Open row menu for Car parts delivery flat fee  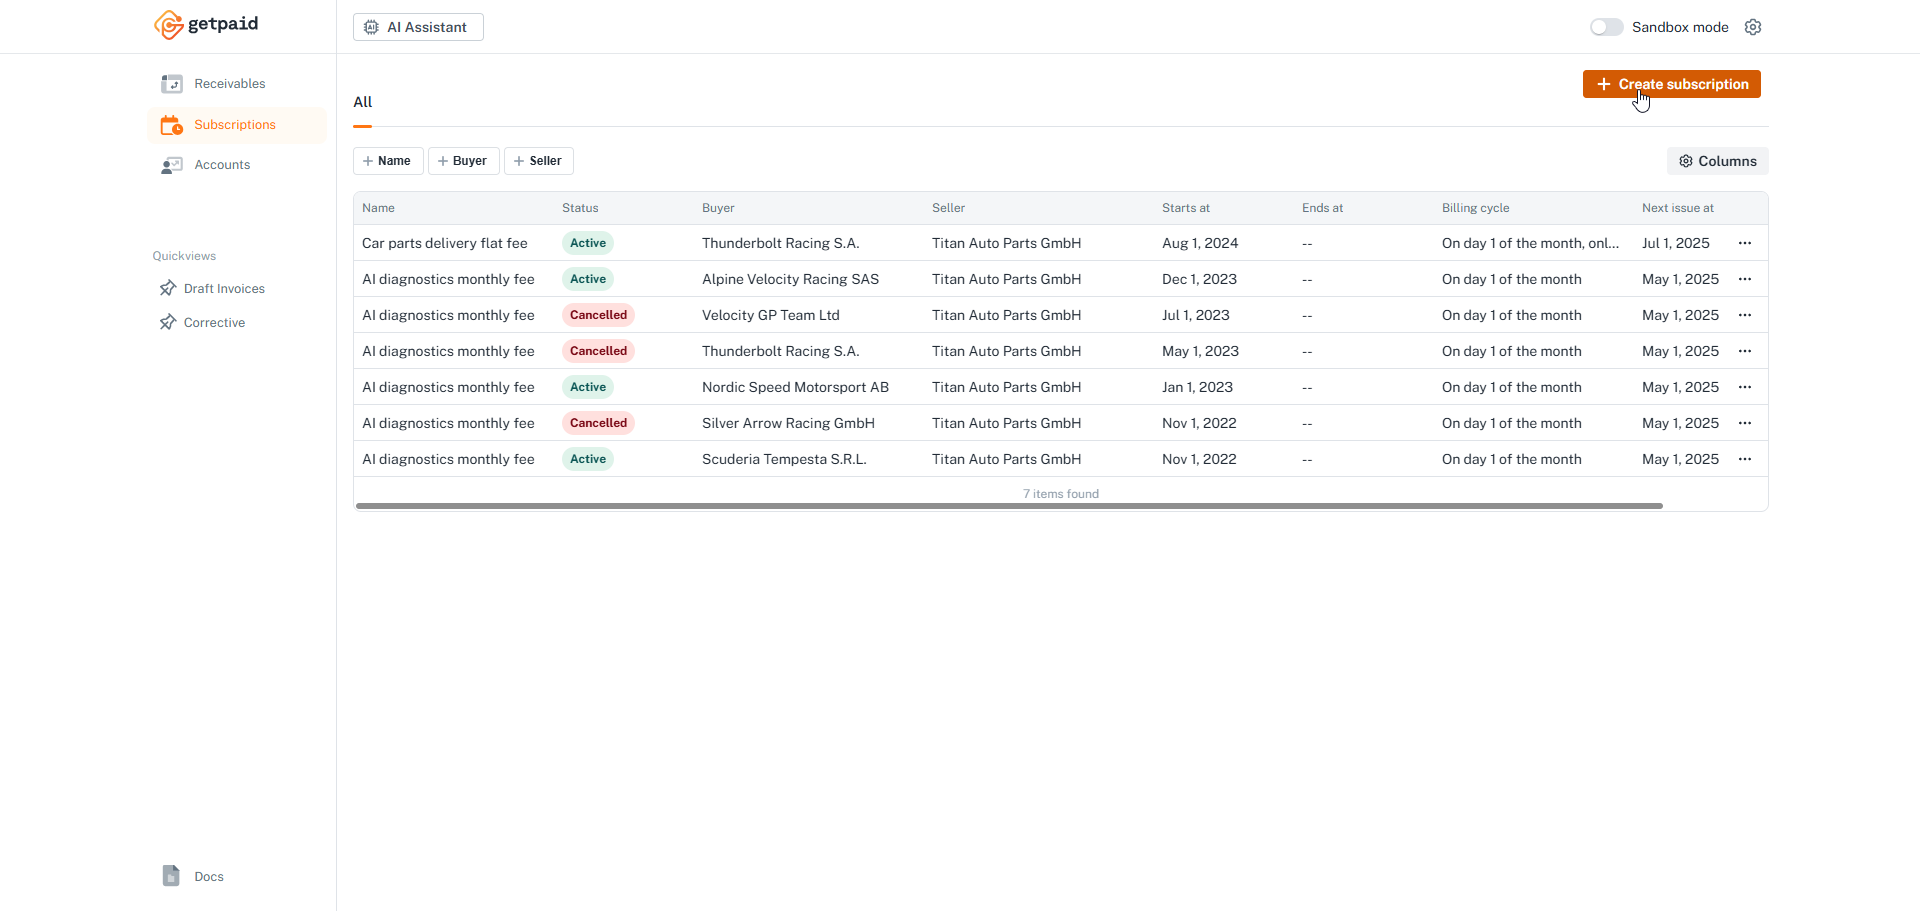(x=1745, y=243)
